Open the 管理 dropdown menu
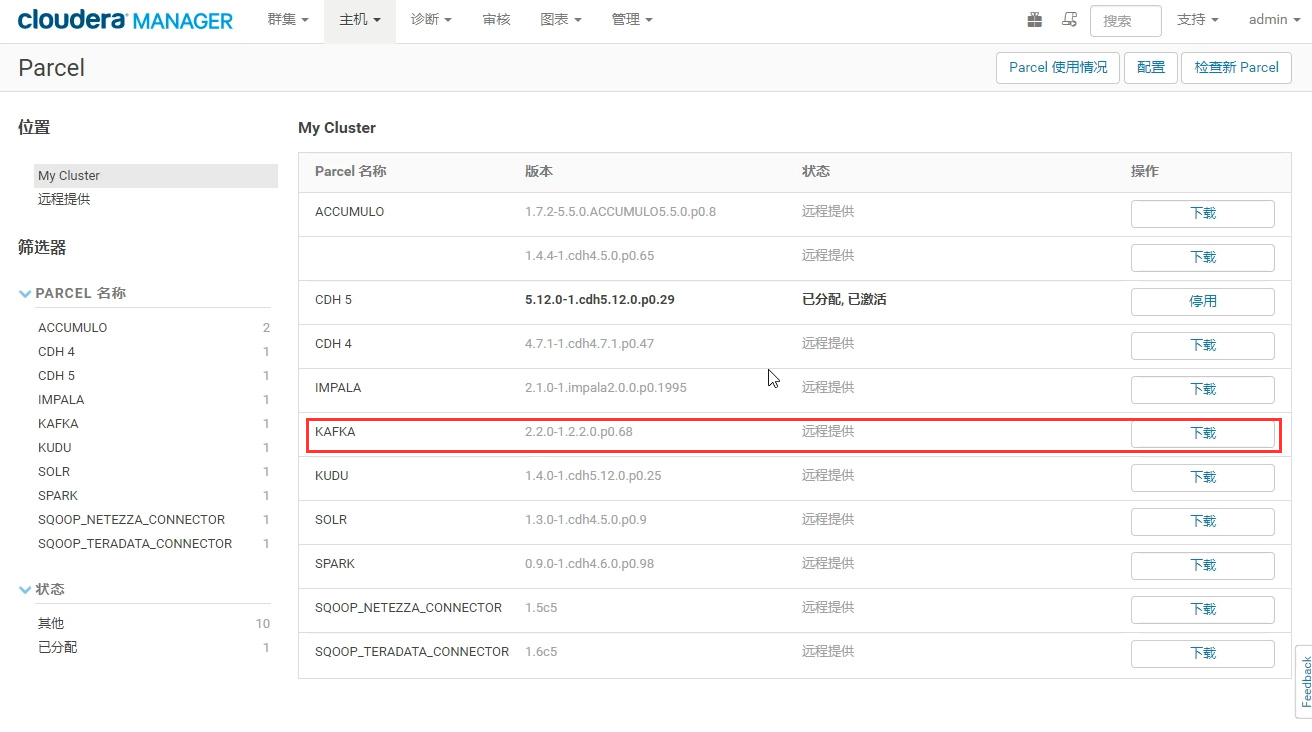1312x732 pixels. click(632, 20)
